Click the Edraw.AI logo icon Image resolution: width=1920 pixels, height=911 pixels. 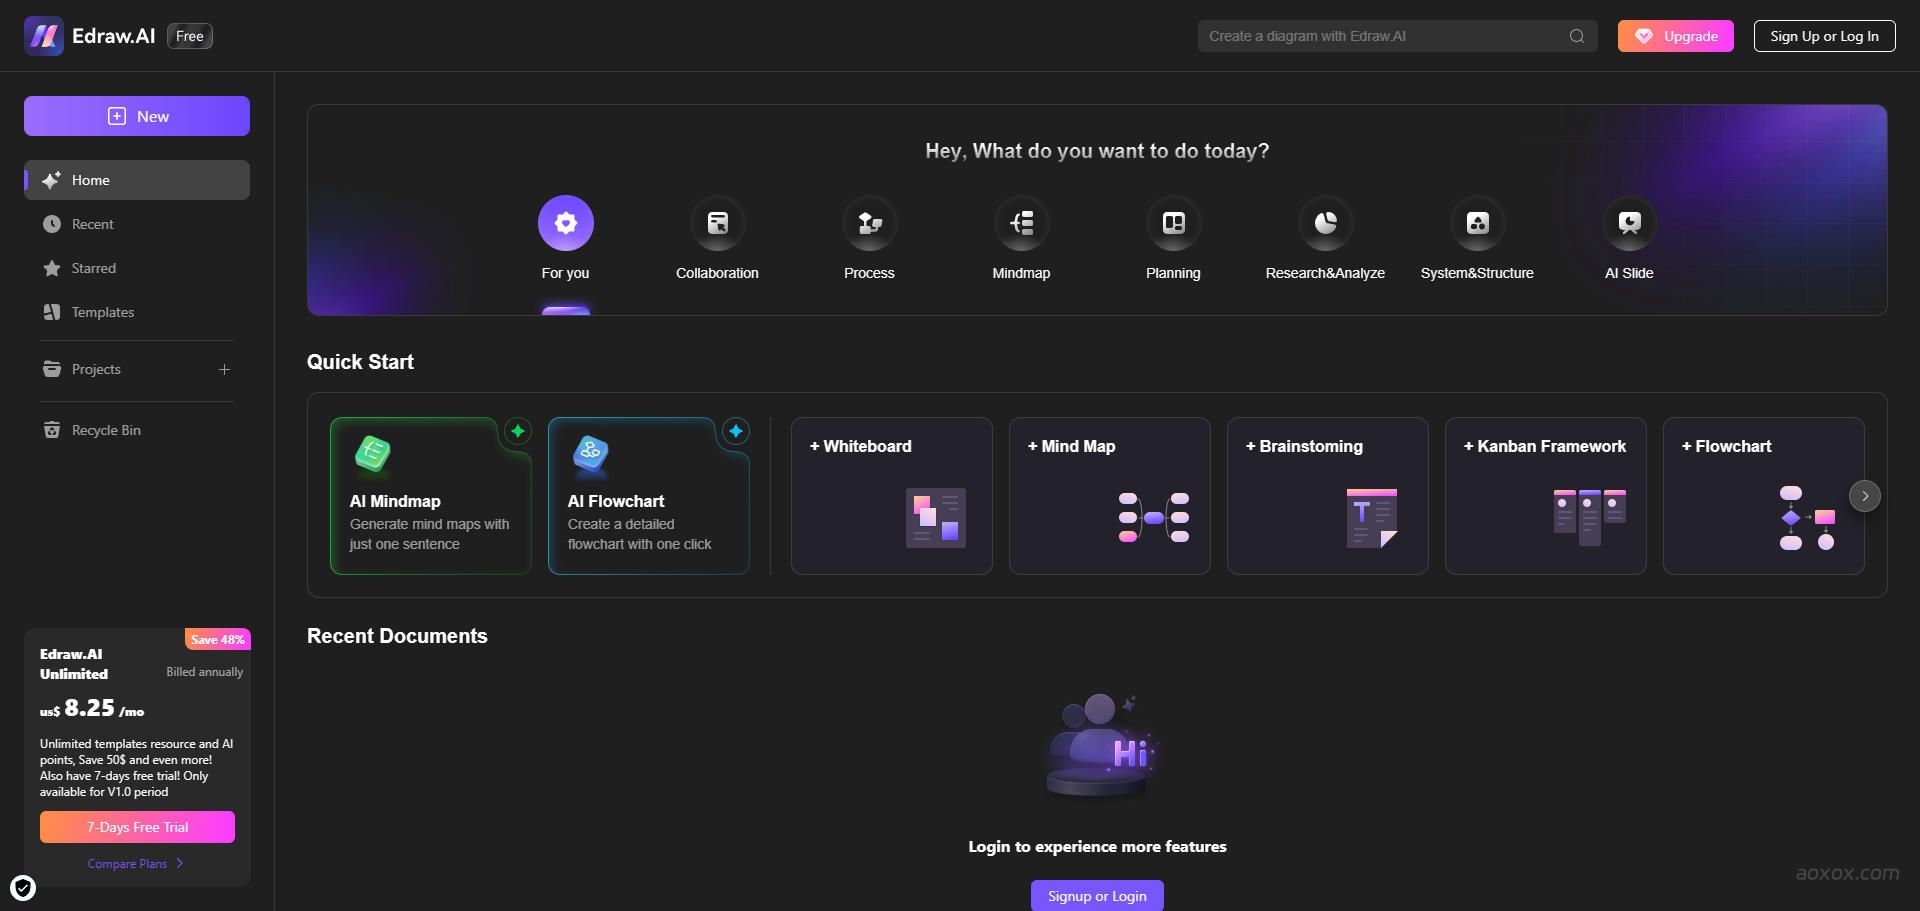(44, 36)
